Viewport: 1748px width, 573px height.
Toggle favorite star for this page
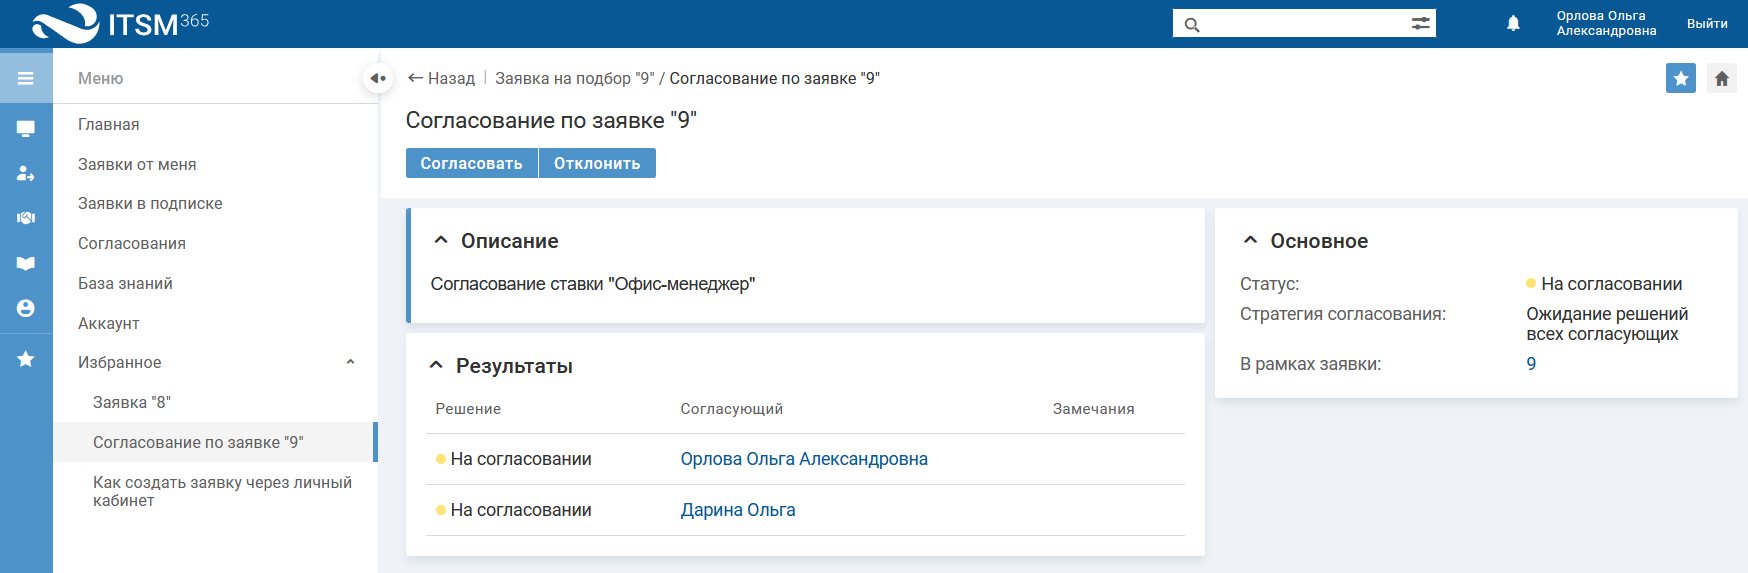coord(1681,78)
